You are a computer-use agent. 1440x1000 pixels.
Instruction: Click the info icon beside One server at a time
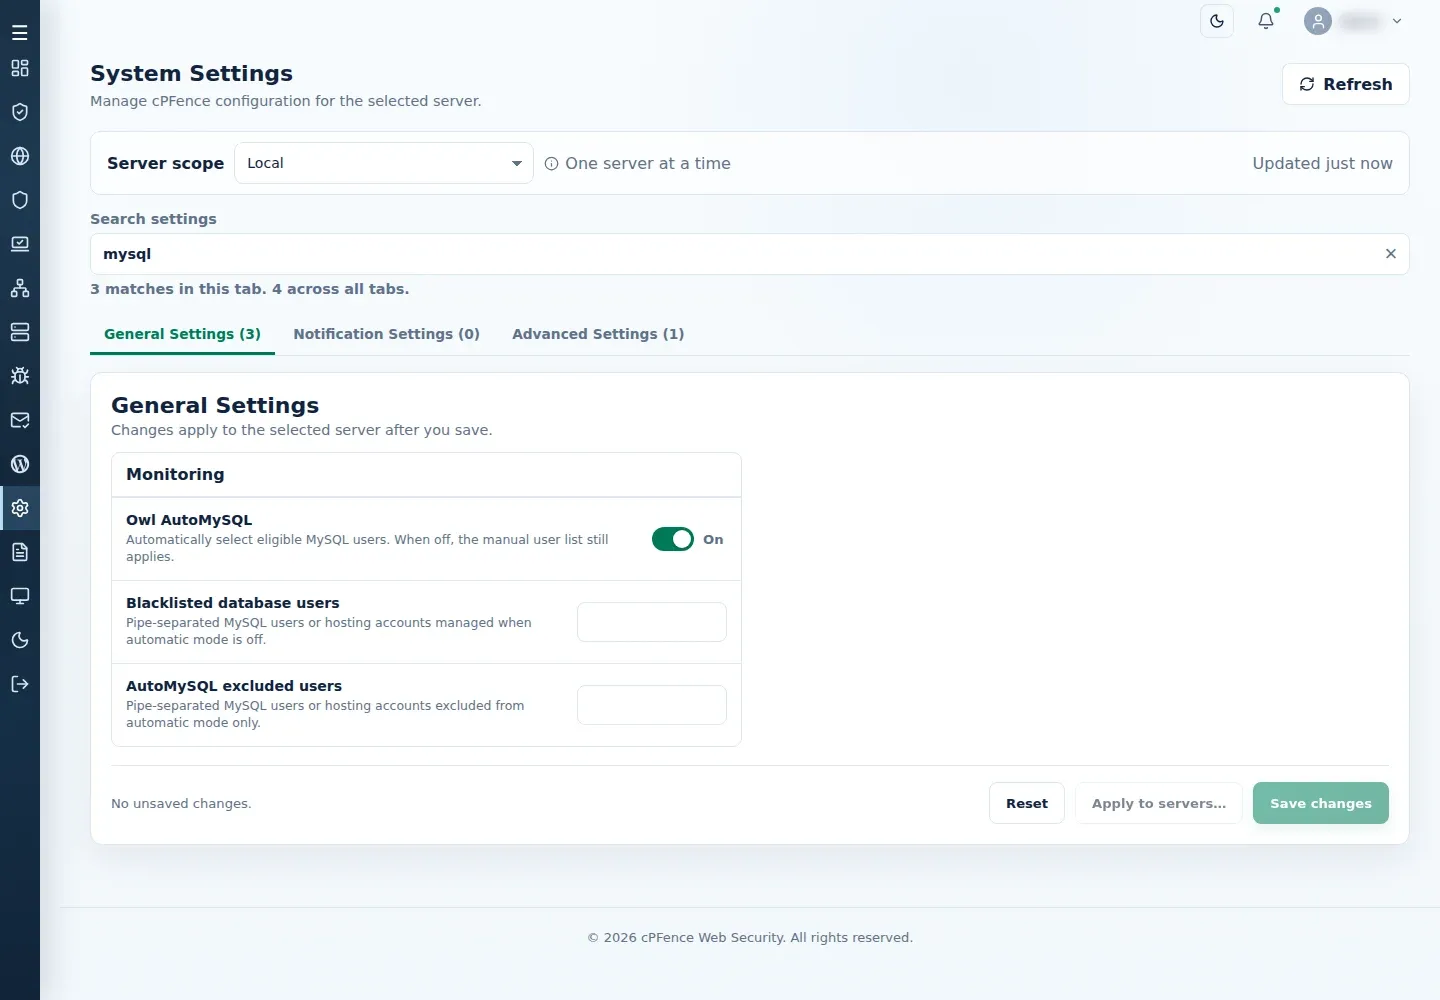point(551,164)
